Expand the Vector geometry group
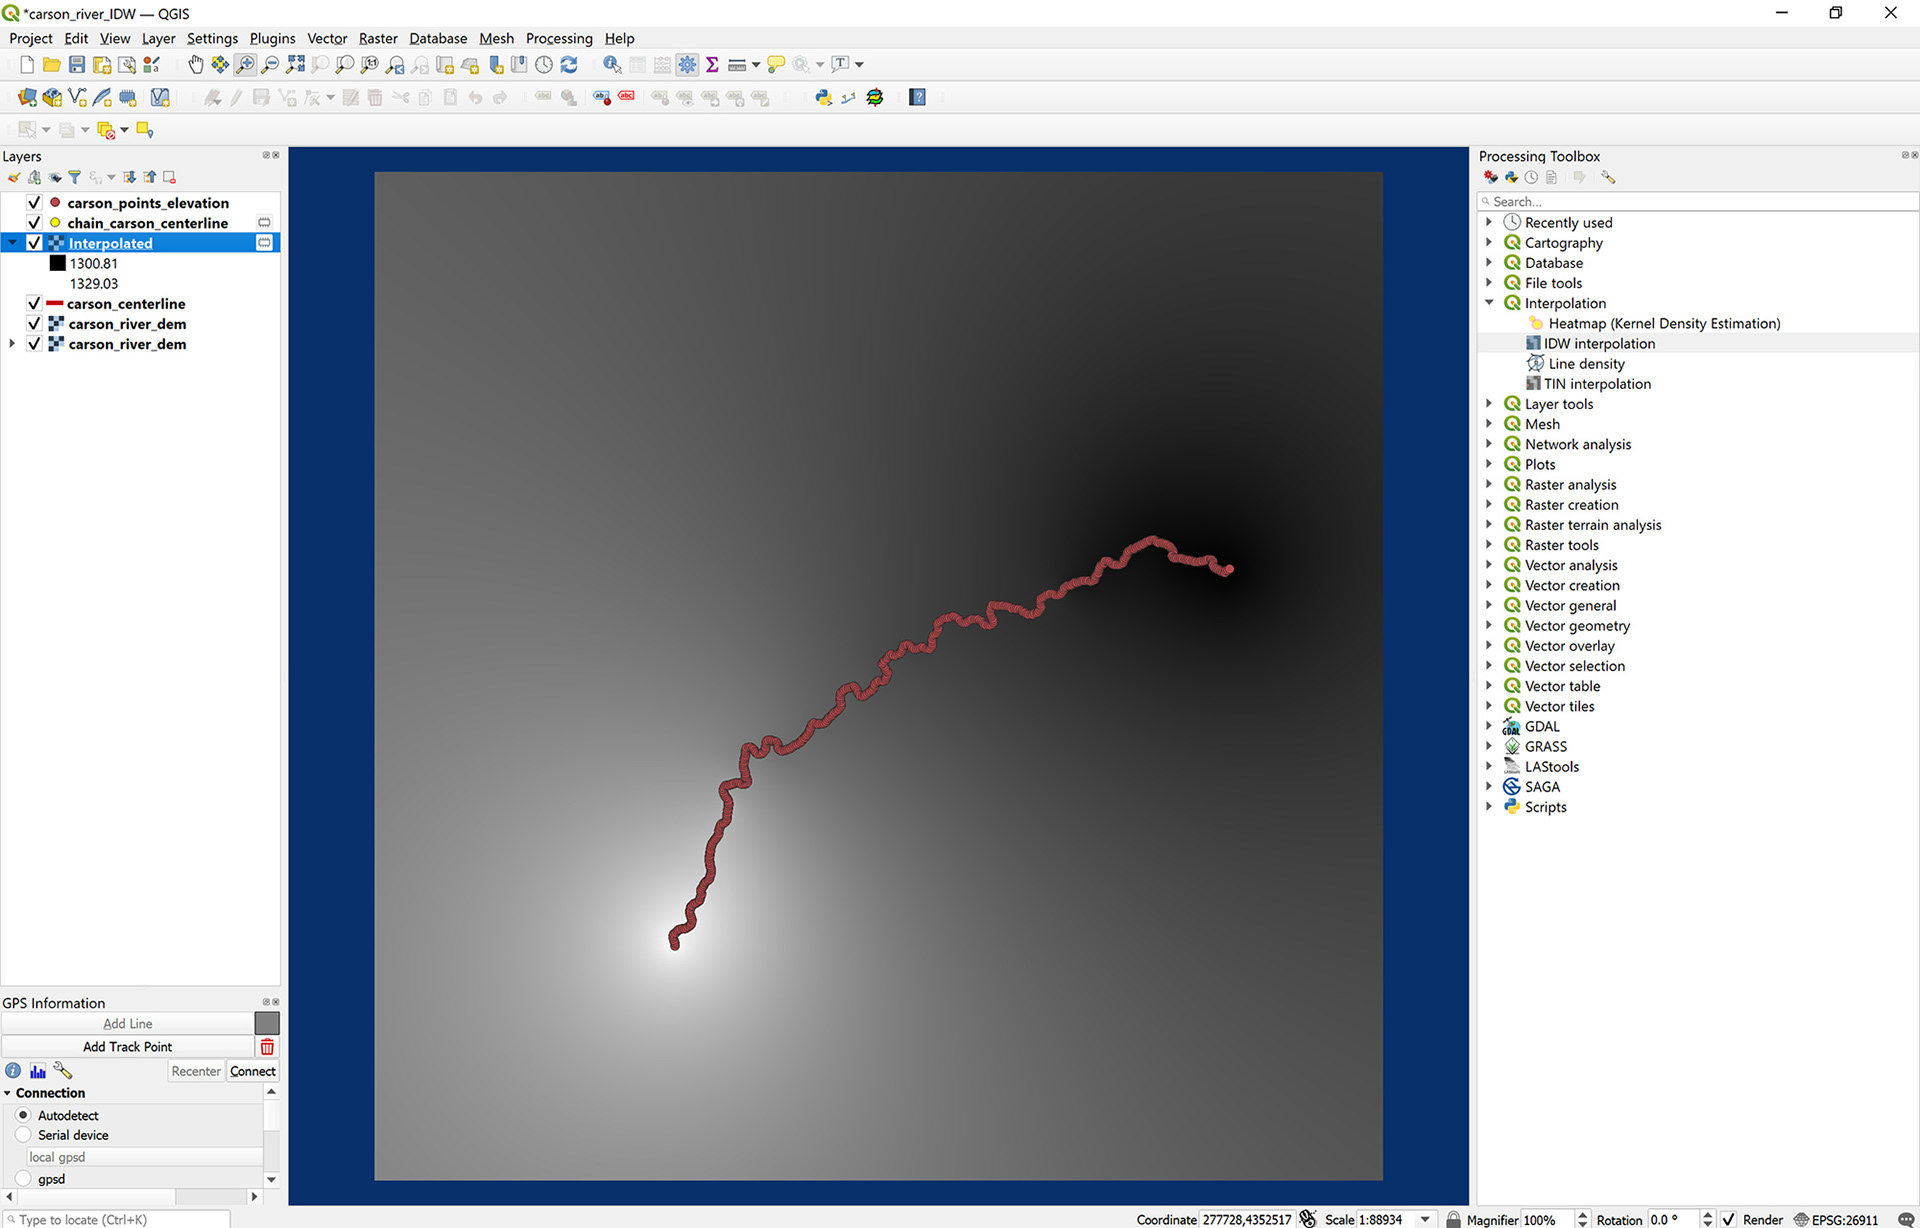 [x=1489, y=625]
